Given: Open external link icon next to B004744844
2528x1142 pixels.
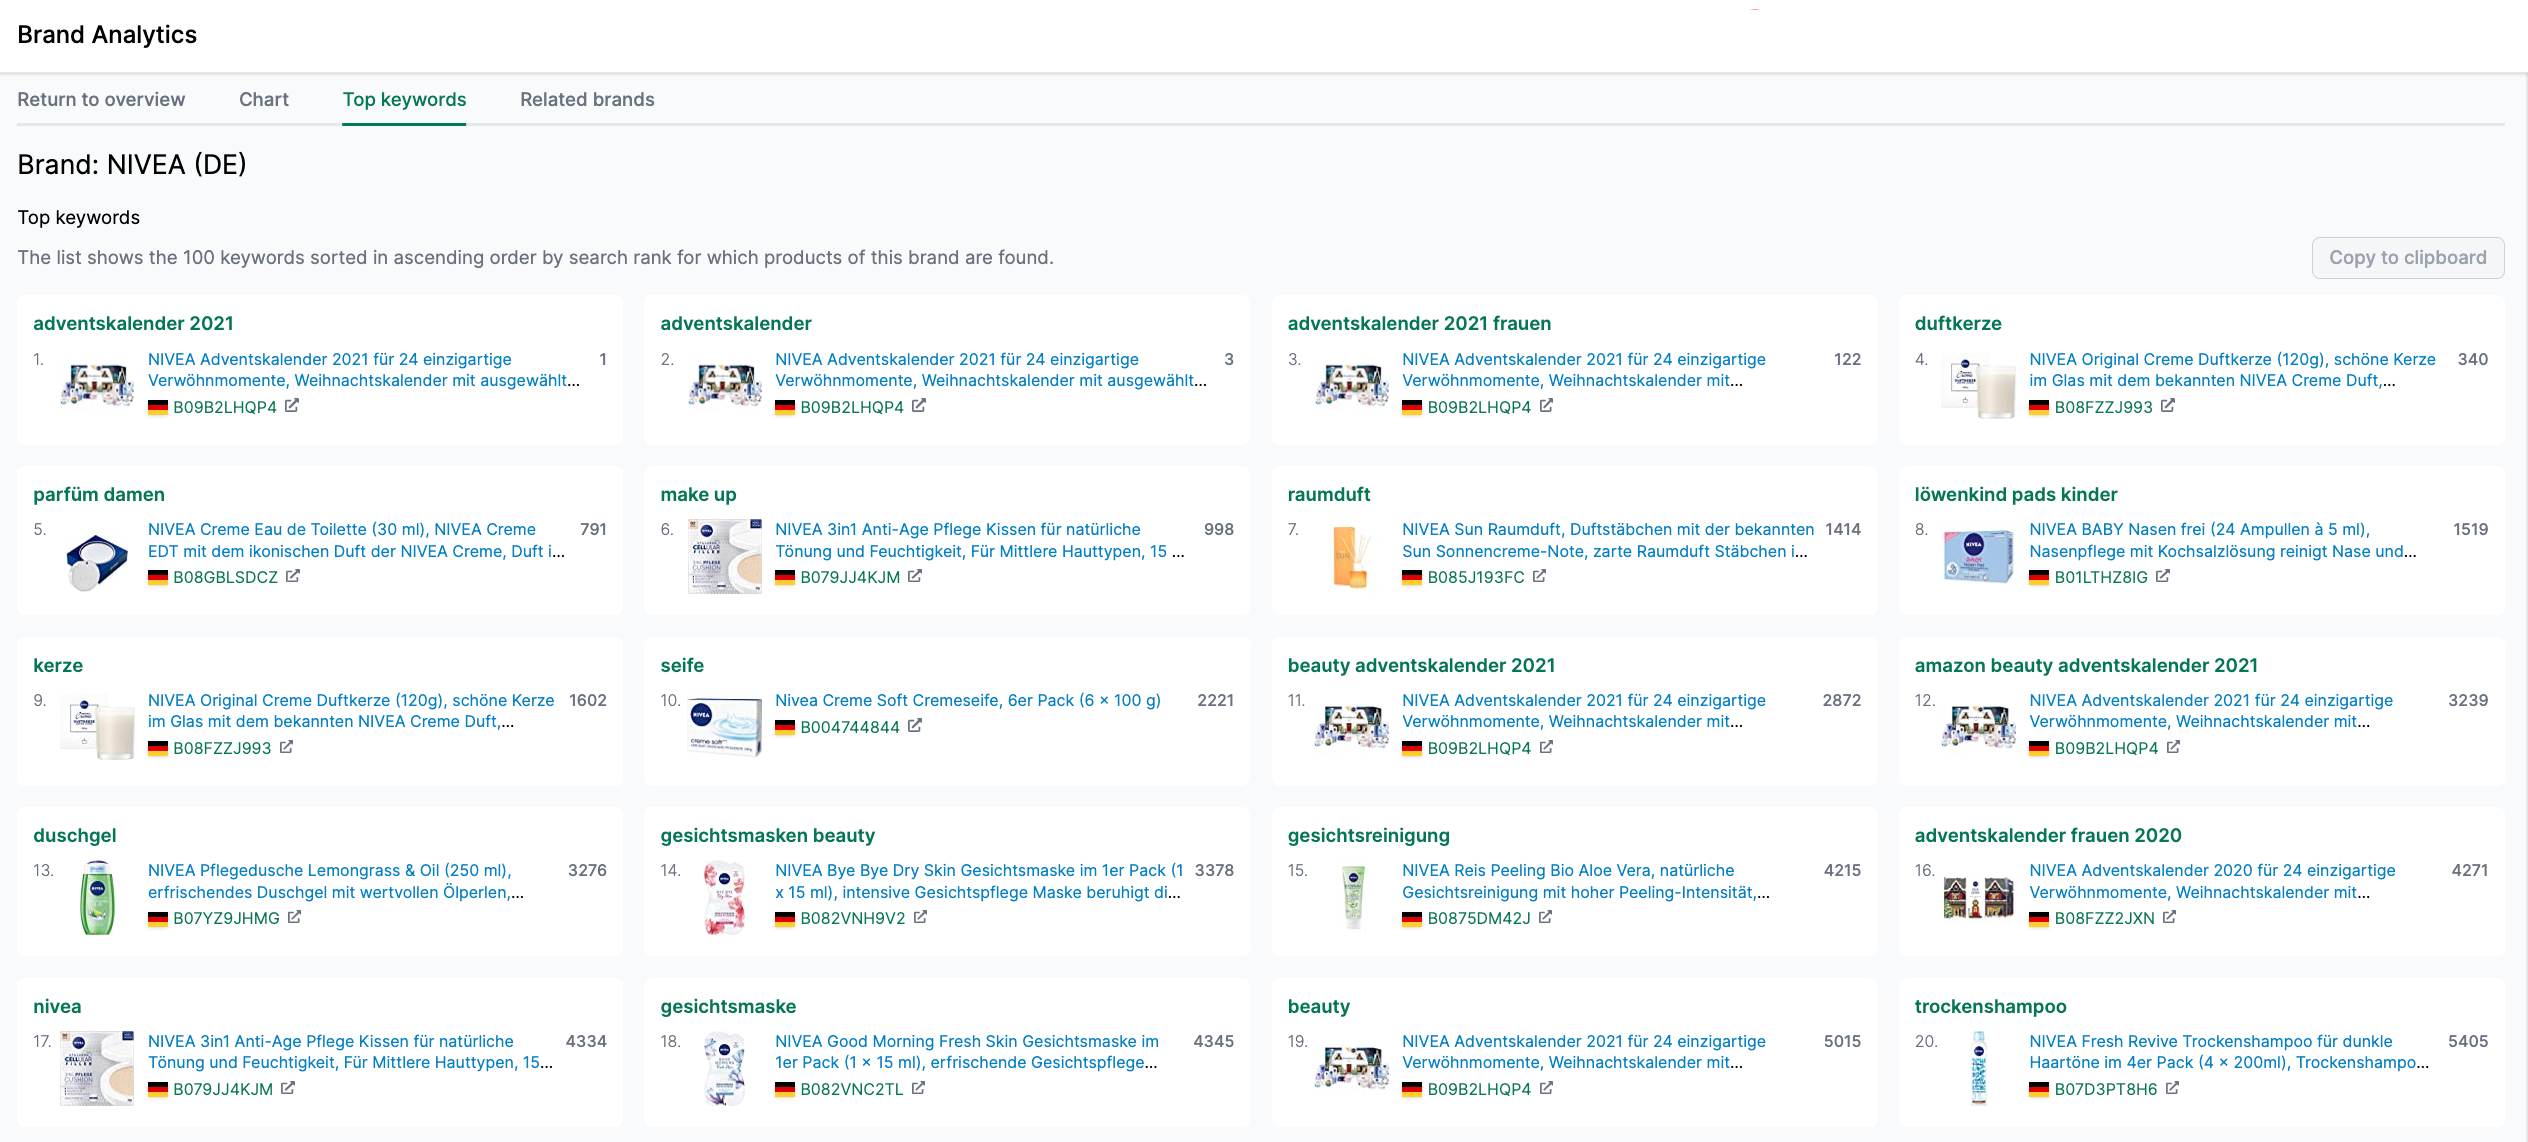Looking at the screenshot, I should 915,726.
